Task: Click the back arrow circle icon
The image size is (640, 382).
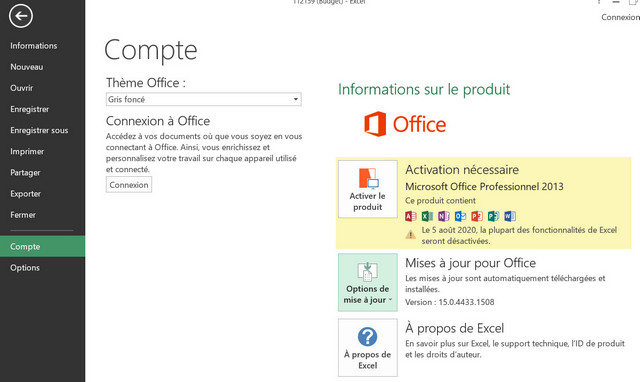Action: click(21, 16)
